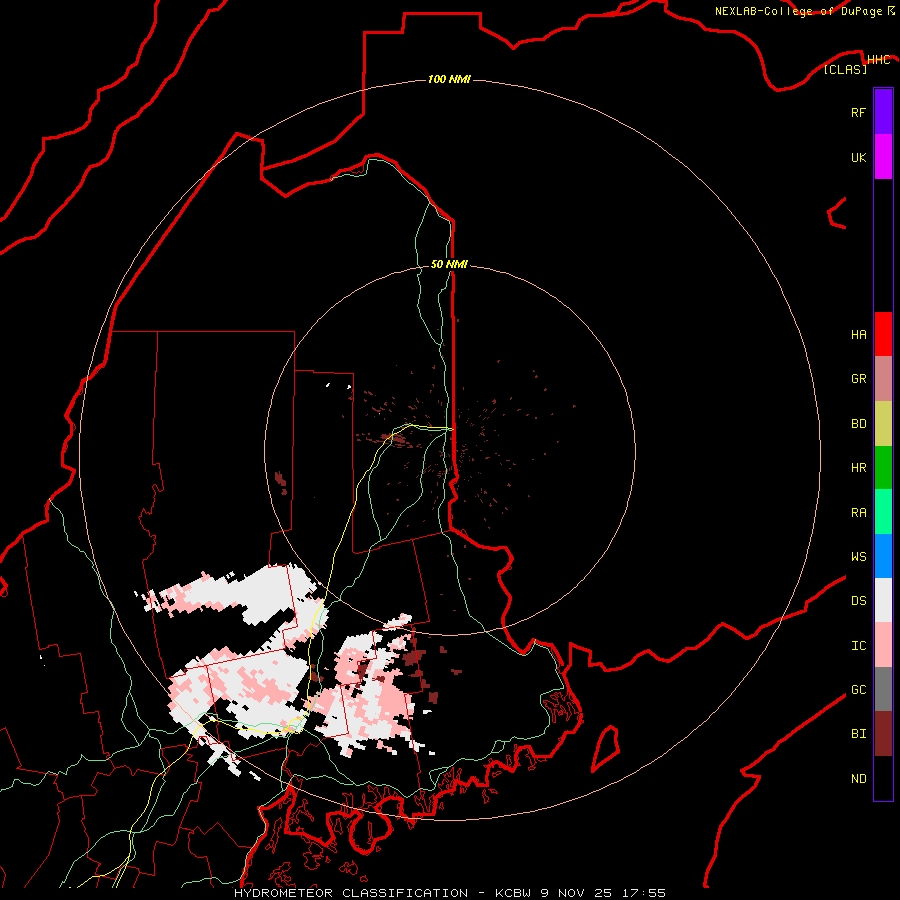Viewport: 900px width, 900px height.
Task: Click the HA legend label
Action: (858, 335)
